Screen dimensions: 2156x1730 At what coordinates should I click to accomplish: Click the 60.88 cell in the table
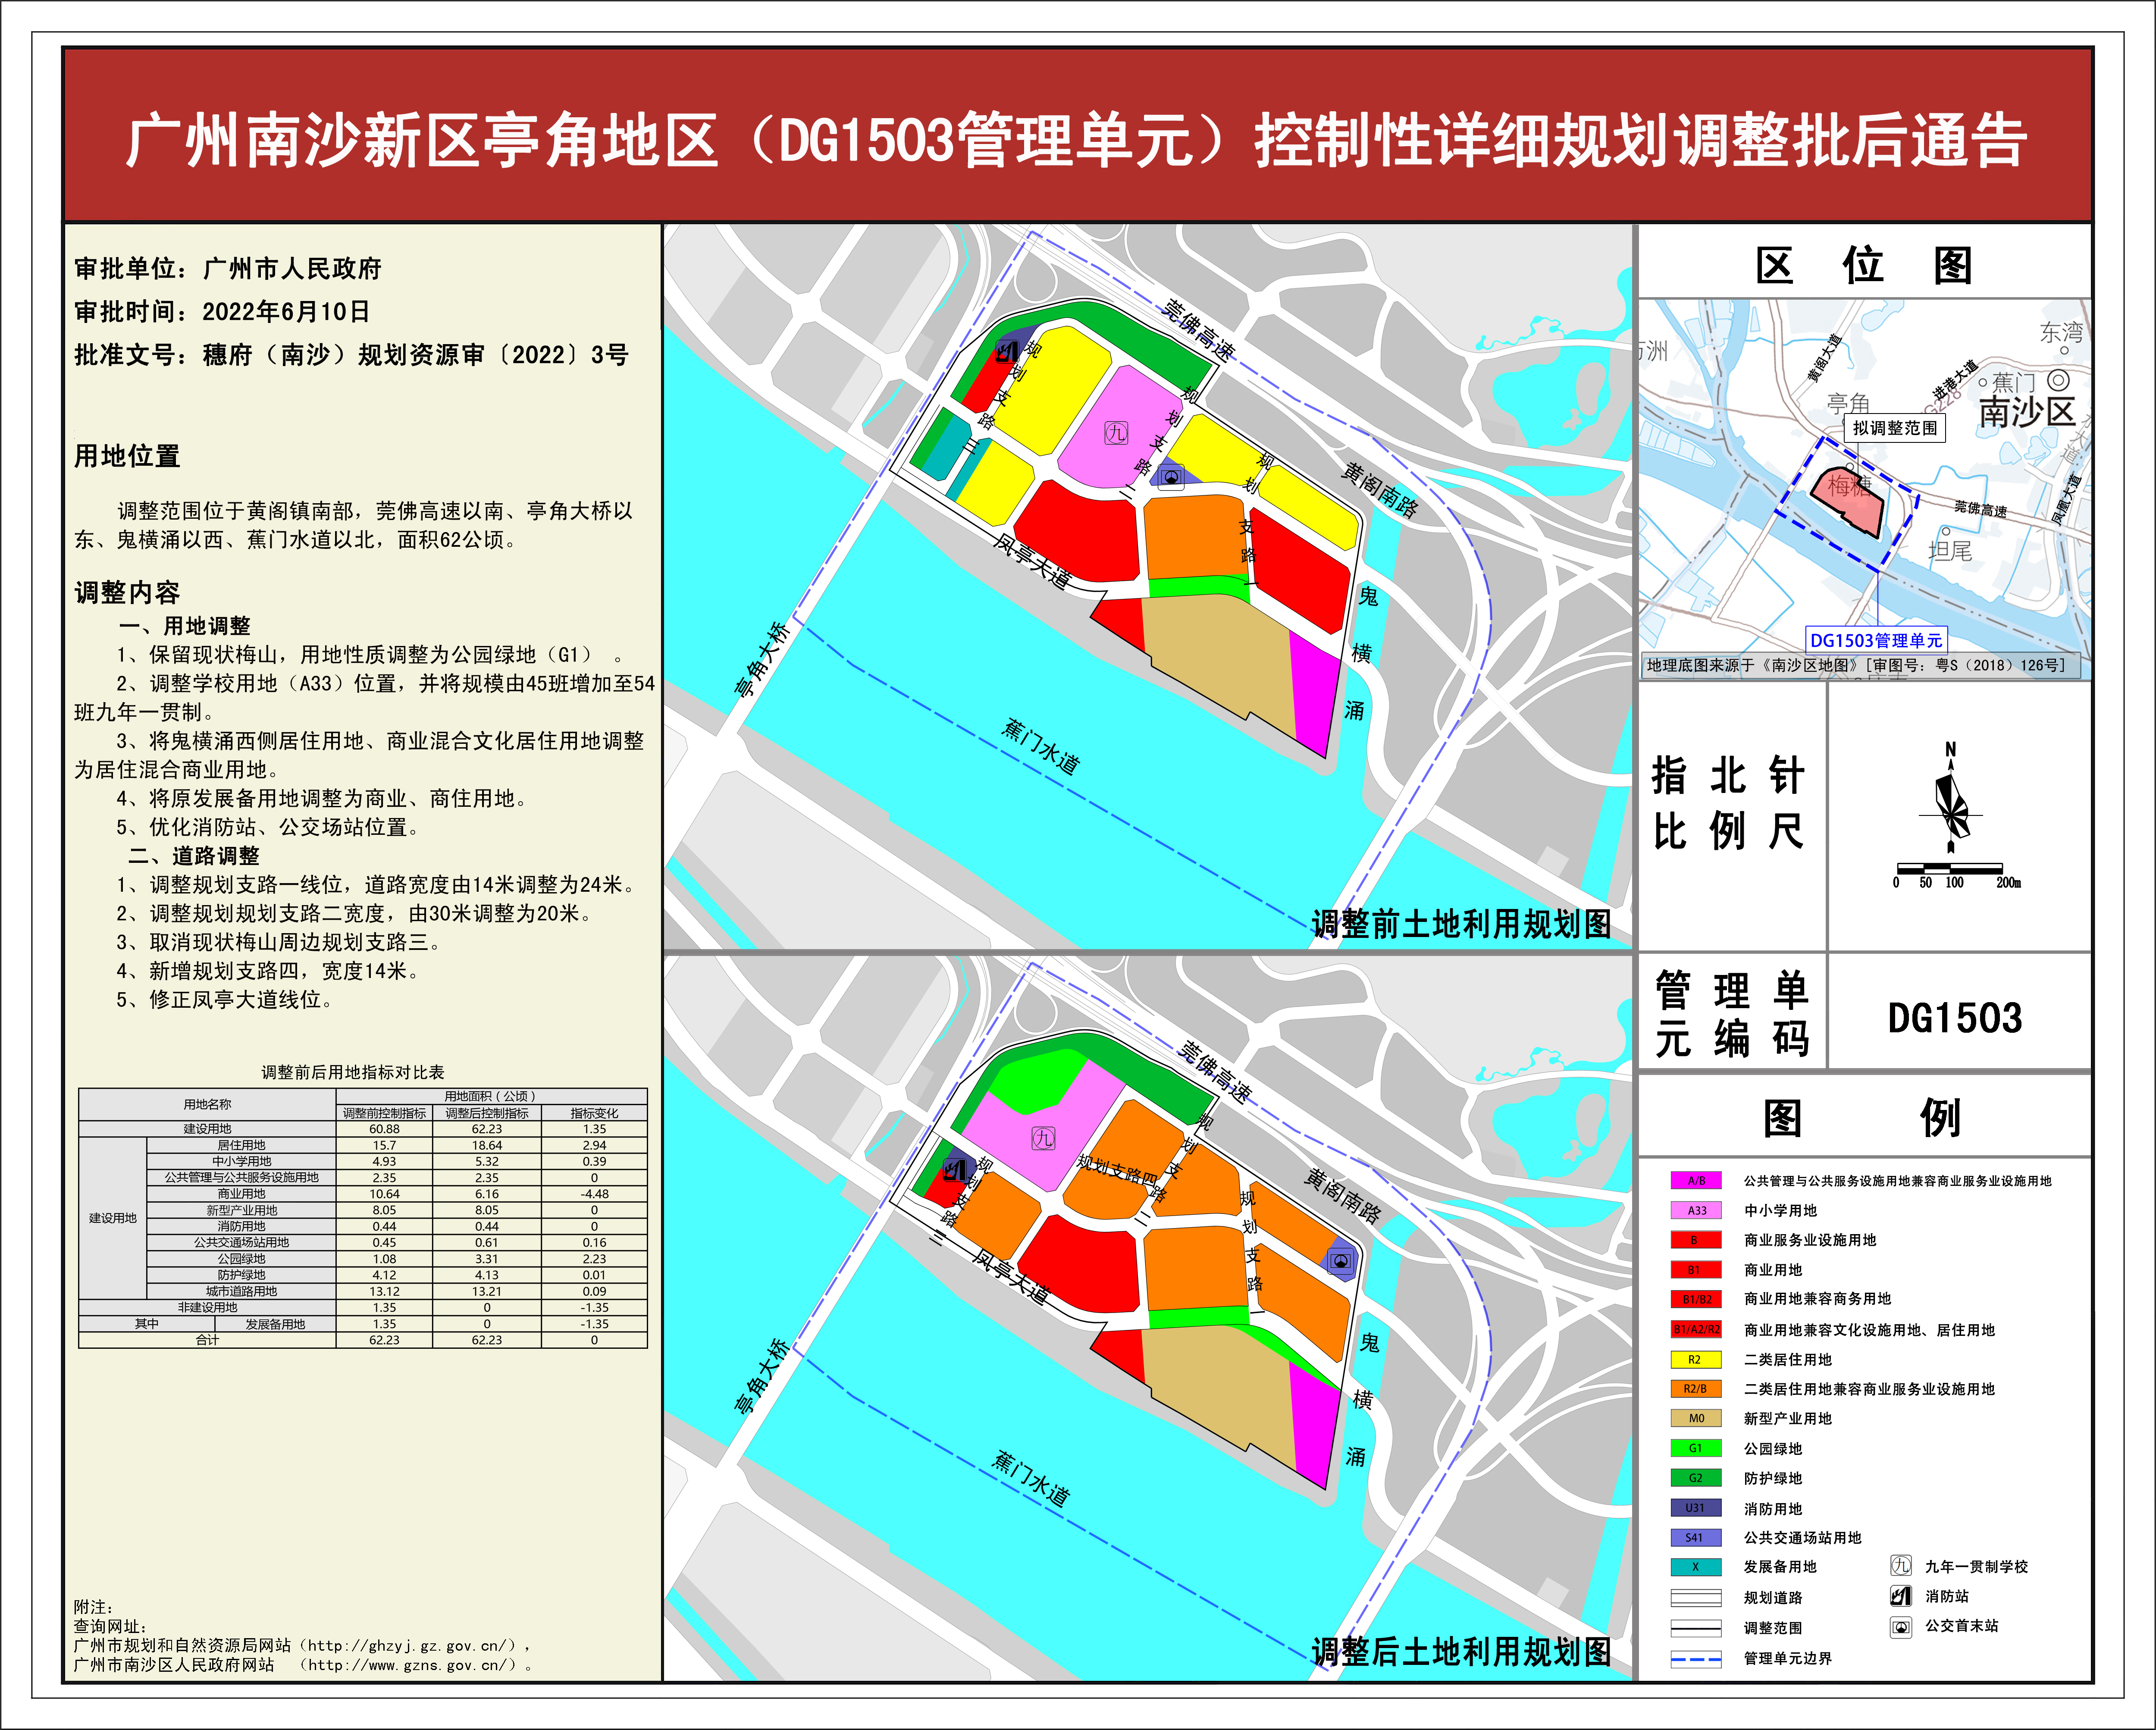pos(384,1129)
